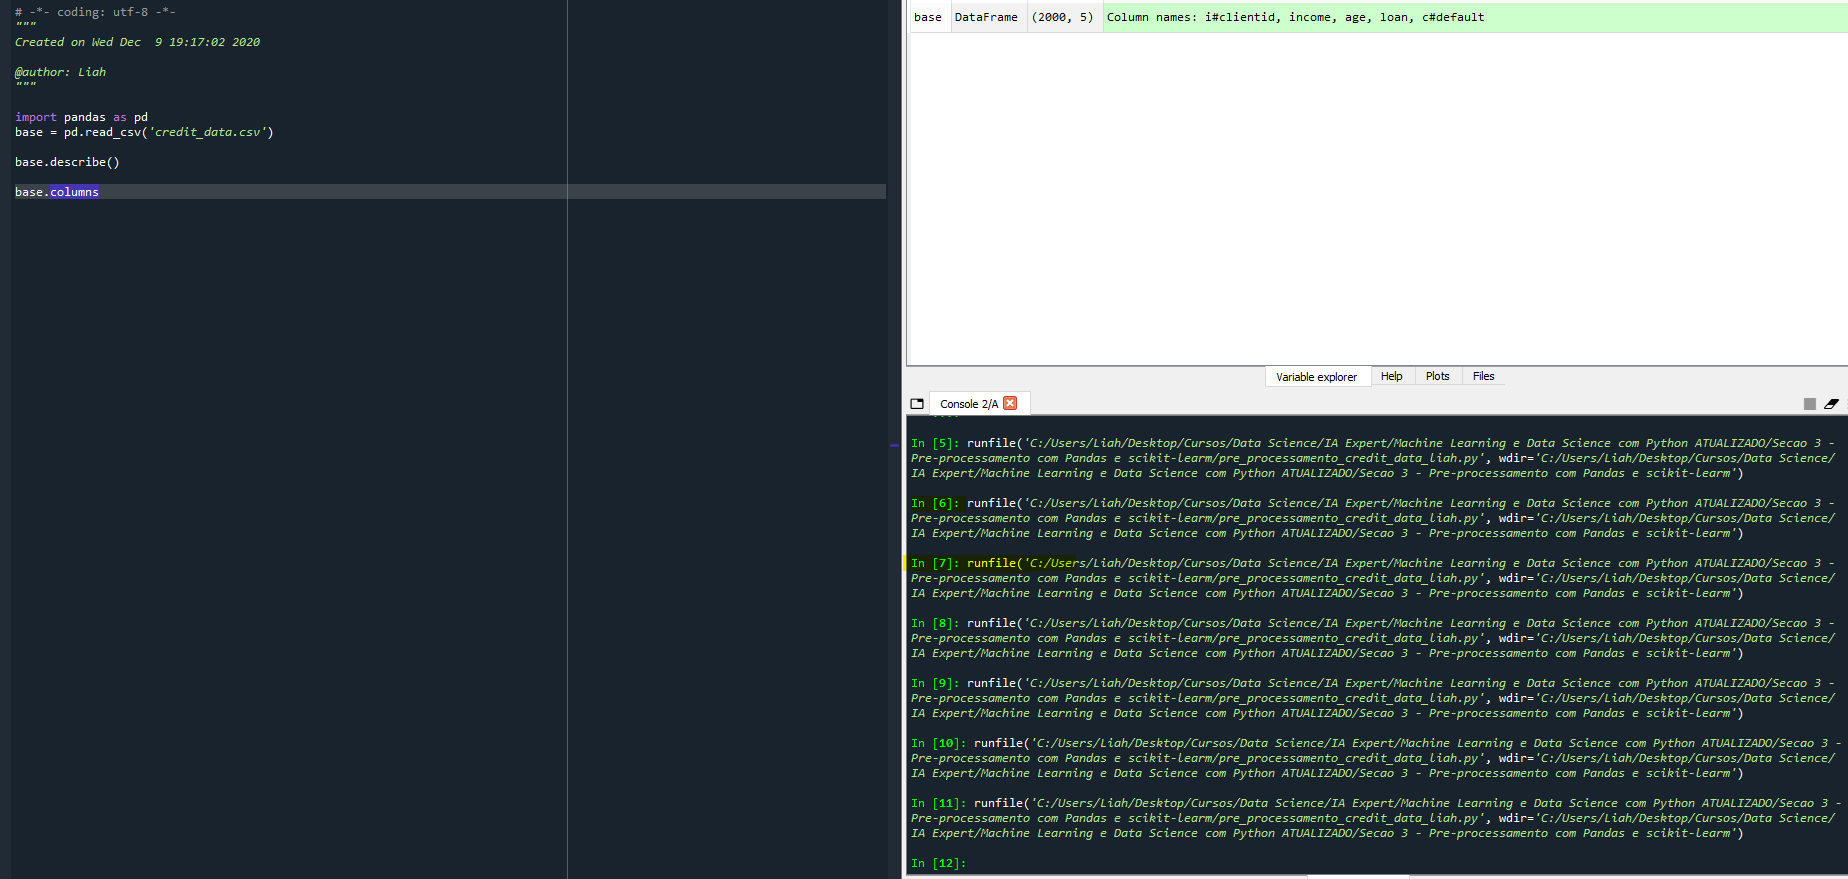Click the In [11] runfile entry
The height and width of the screenshot is (879, 1848).
pos(1376,818)
